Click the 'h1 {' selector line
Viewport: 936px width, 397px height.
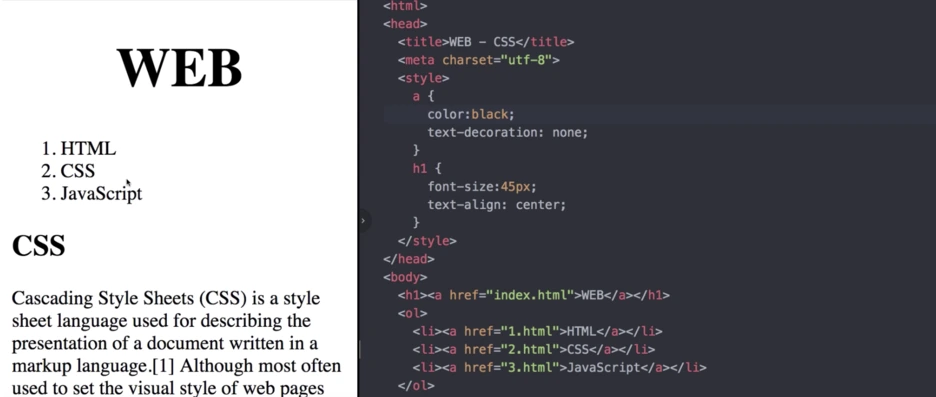427,169
